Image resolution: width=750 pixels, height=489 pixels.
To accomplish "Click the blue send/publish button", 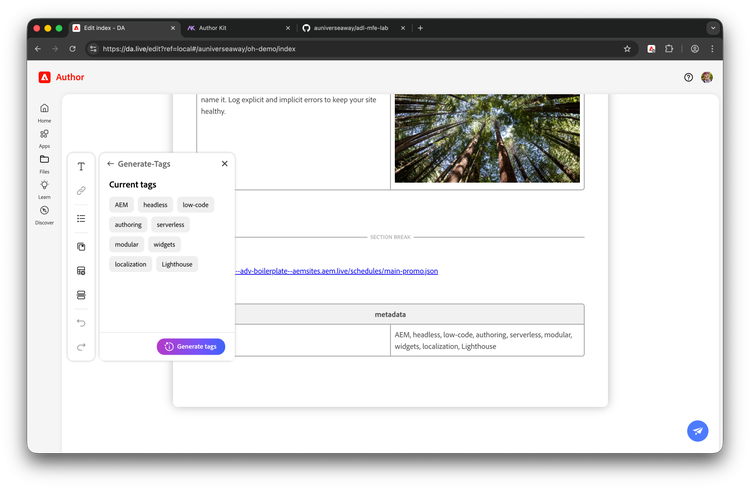I will 698,430.
